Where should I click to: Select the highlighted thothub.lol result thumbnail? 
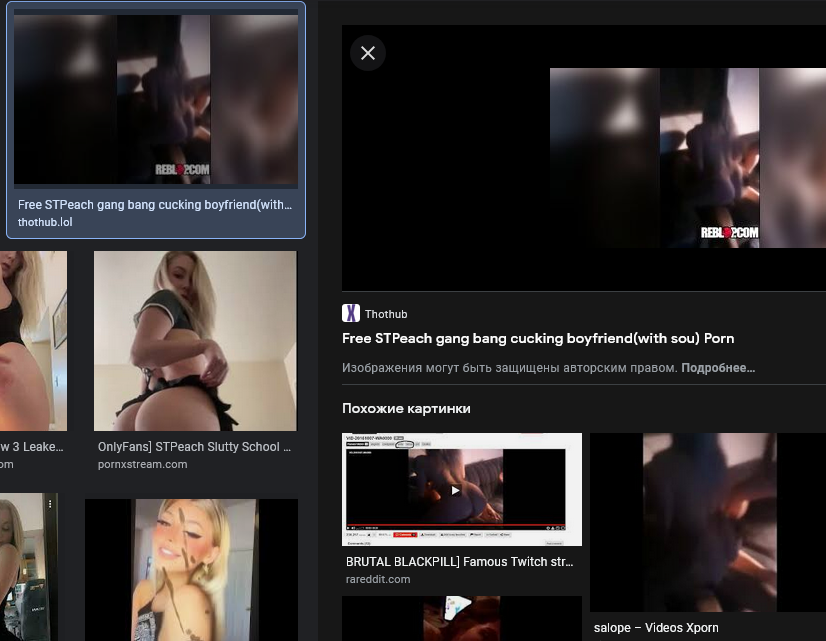(156, 99)
